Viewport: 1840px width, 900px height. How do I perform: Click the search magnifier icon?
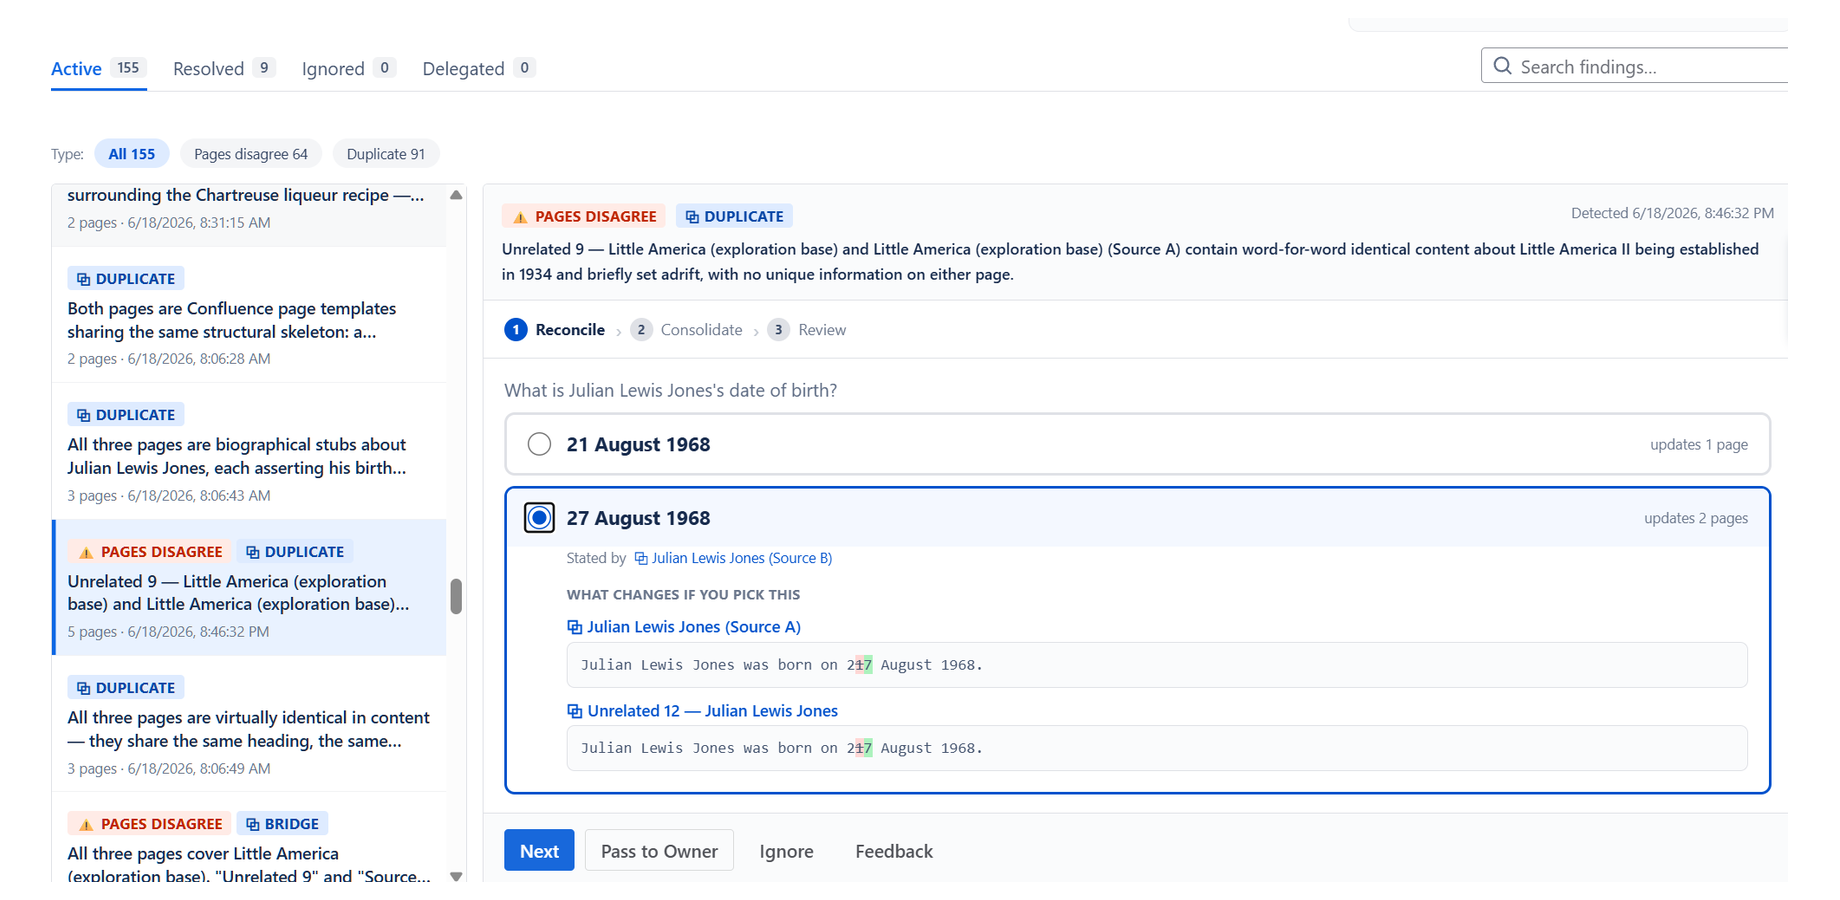click(x=1502, y=66)
